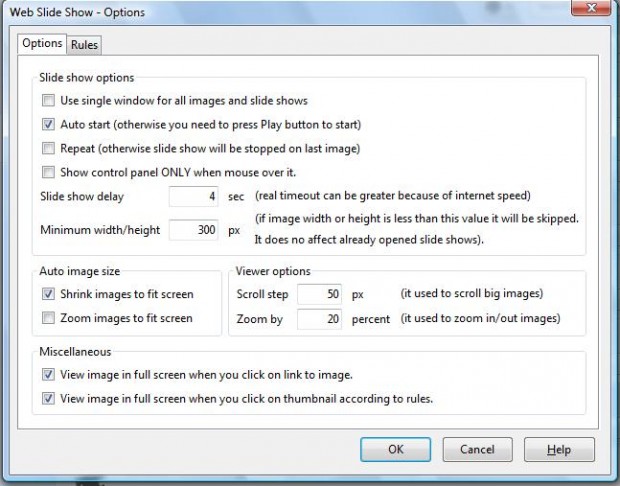
Task: Focus the Zoom by percent field
Action: [x=319, y=319]
